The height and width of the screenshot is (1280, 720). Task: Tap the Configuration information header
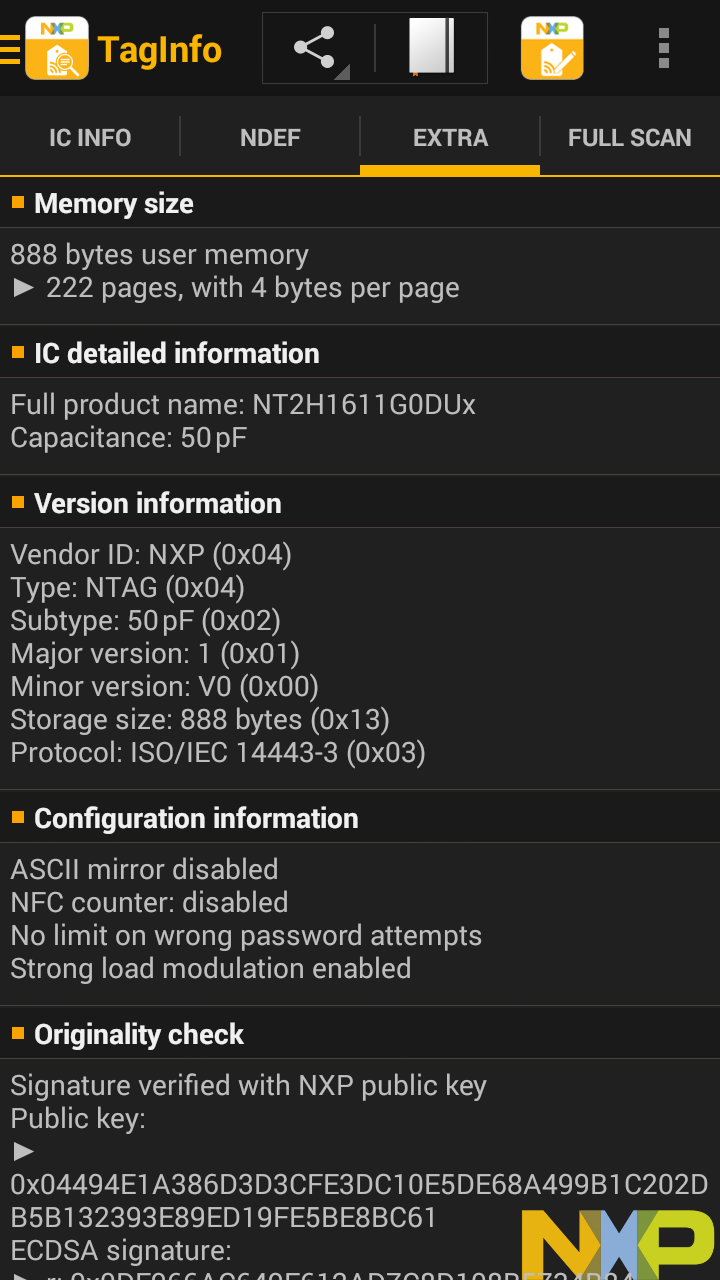pyautogui.click(x=196, y=818)
